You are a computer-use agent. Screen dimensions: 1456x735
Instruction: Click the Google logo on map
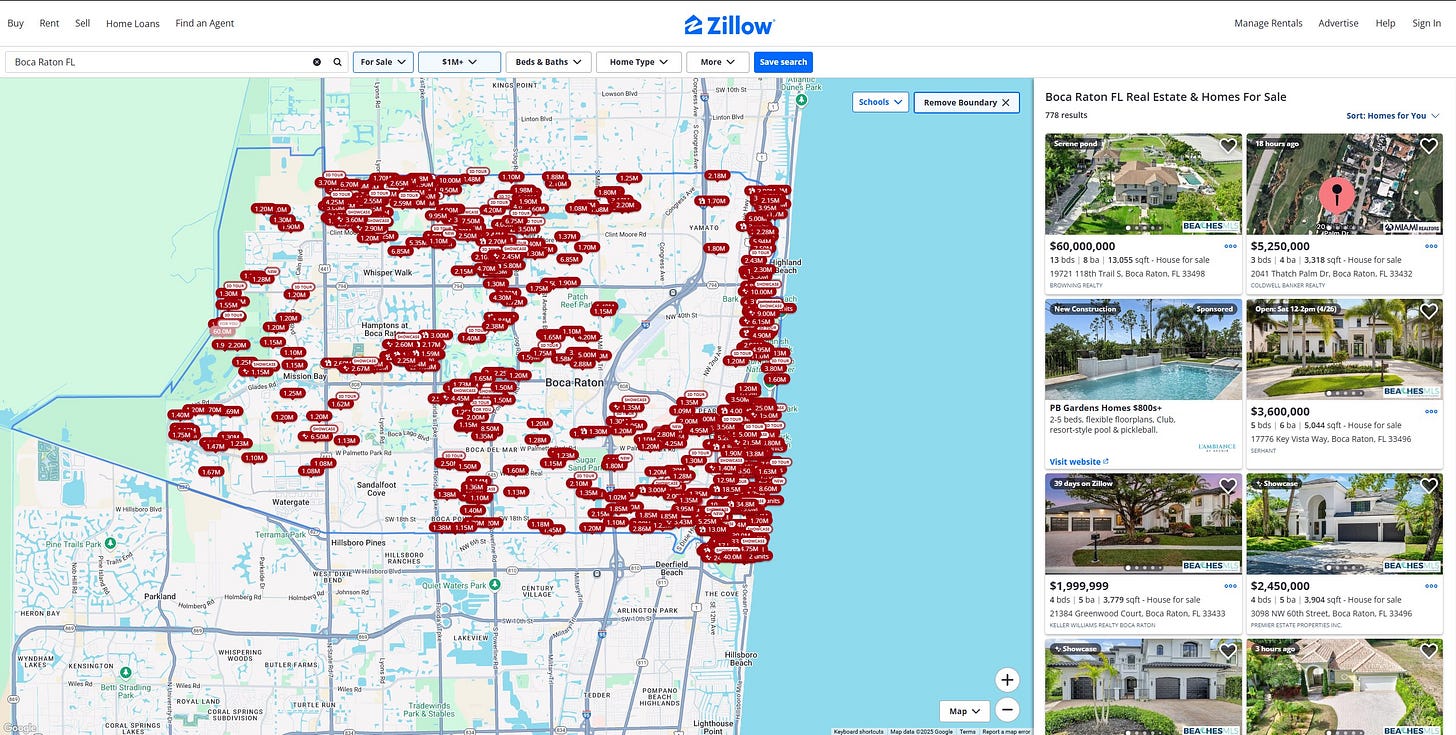coord(18,728)
